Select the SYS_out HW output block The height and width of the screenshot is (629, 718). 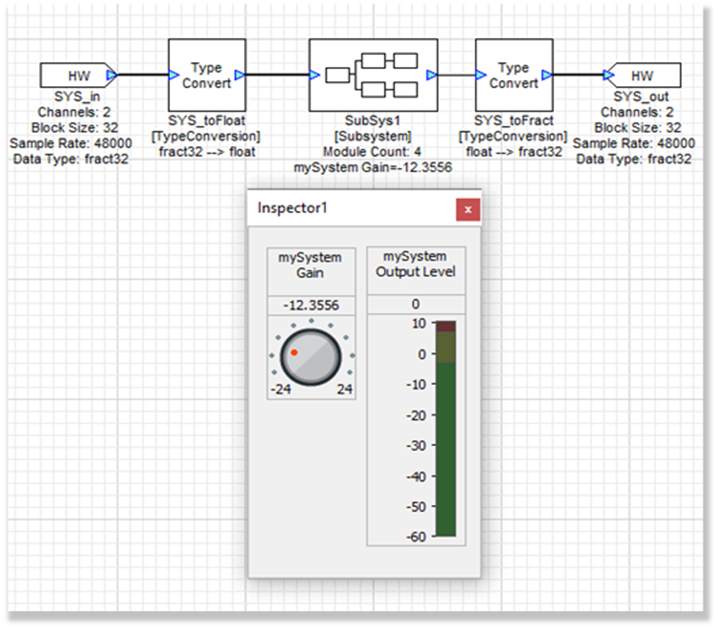coord(642,75)
